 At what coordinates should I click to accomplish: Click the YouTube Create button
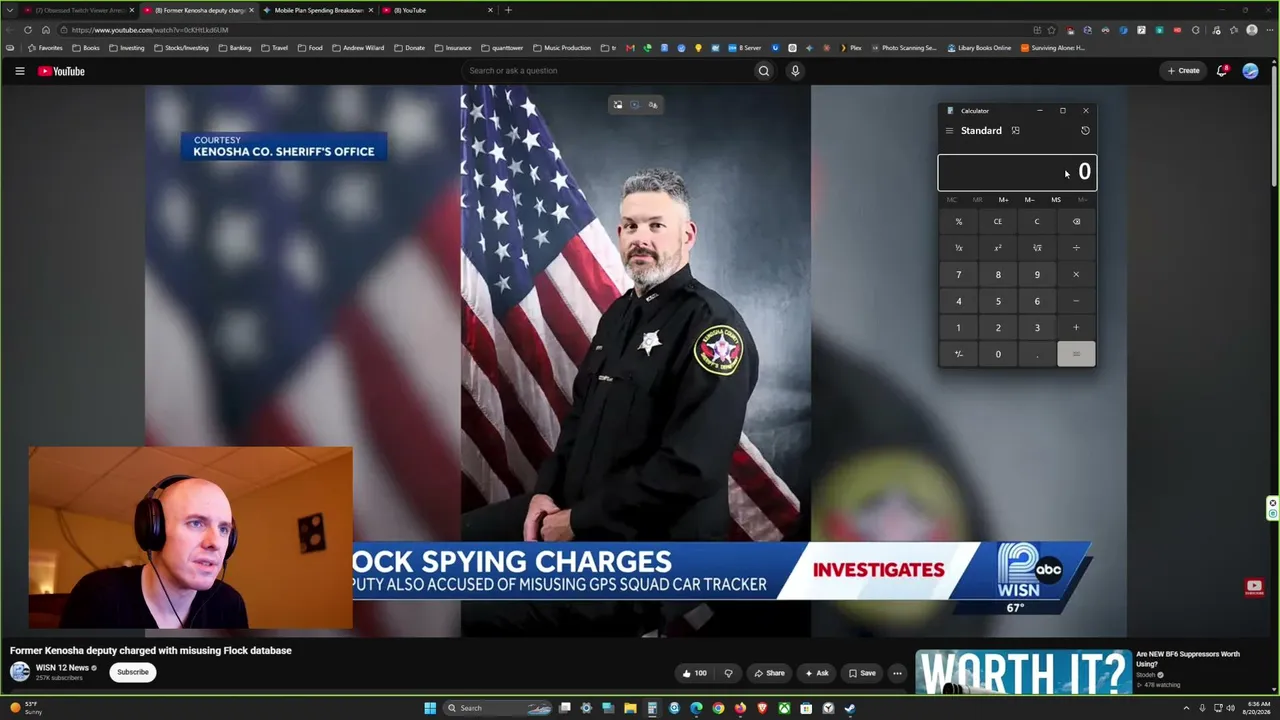pyautogui.click(x=1183, y=71)
